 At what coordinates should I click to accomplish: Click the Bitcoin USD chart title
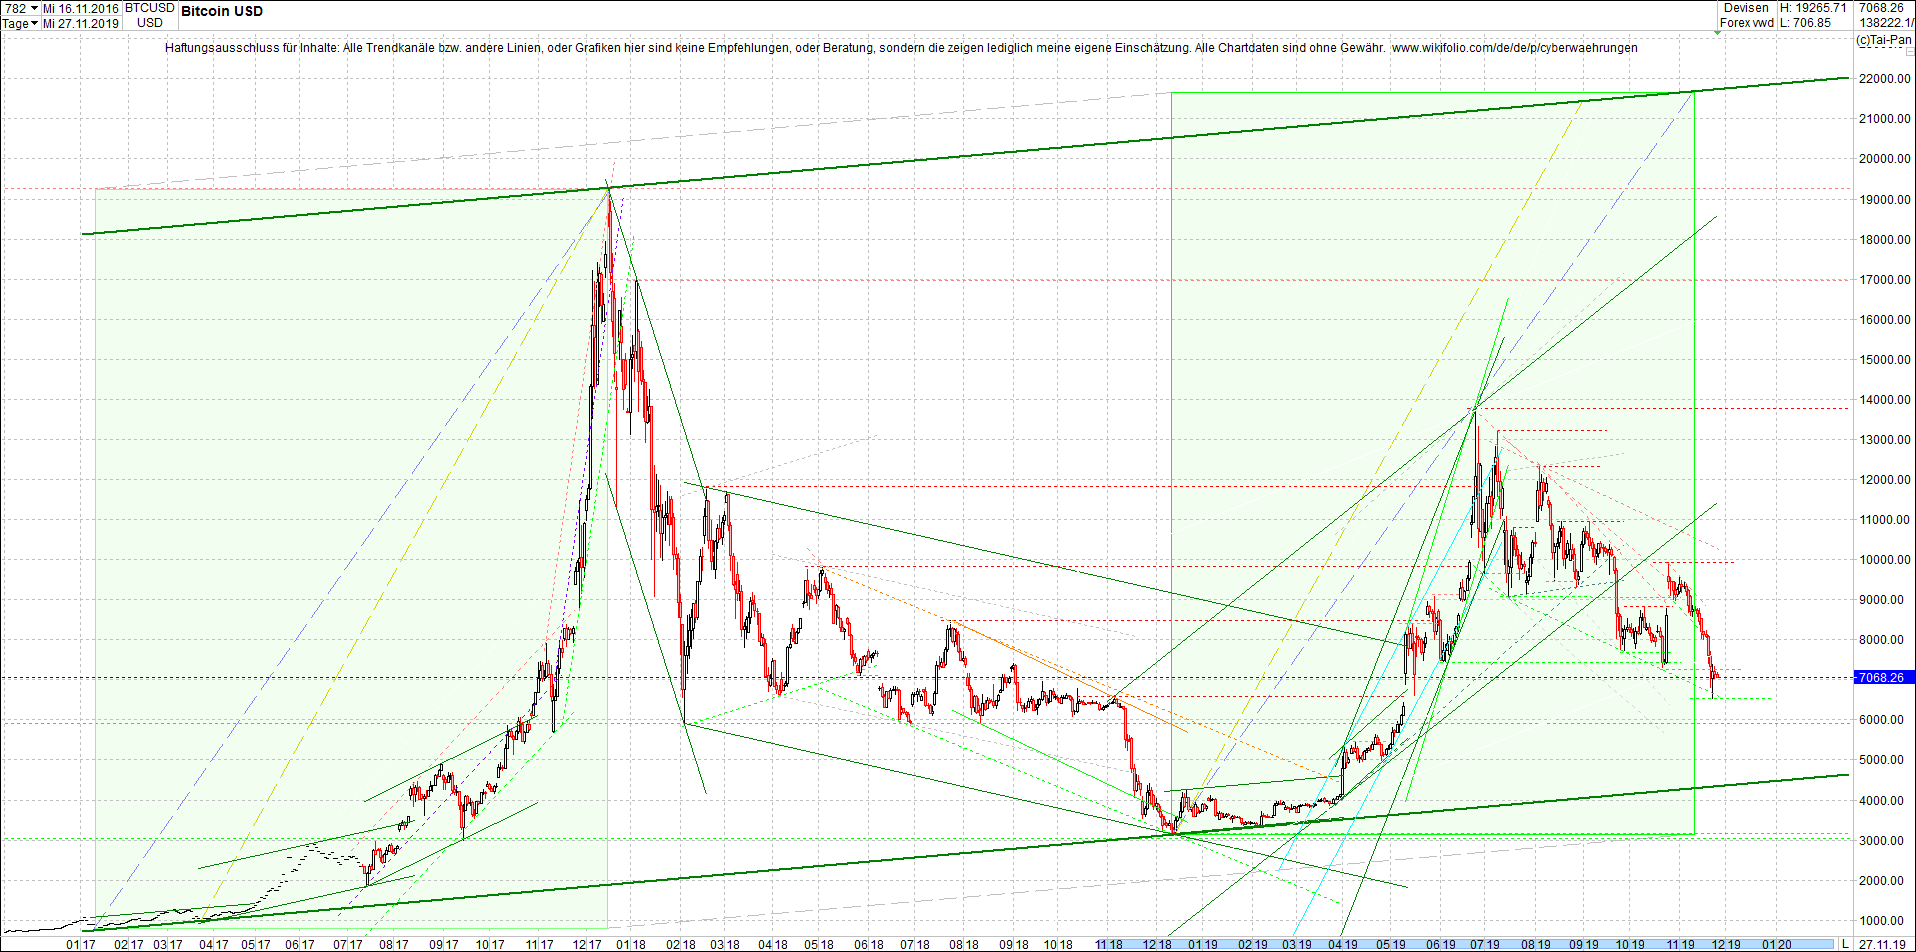[x=221, y=12]
